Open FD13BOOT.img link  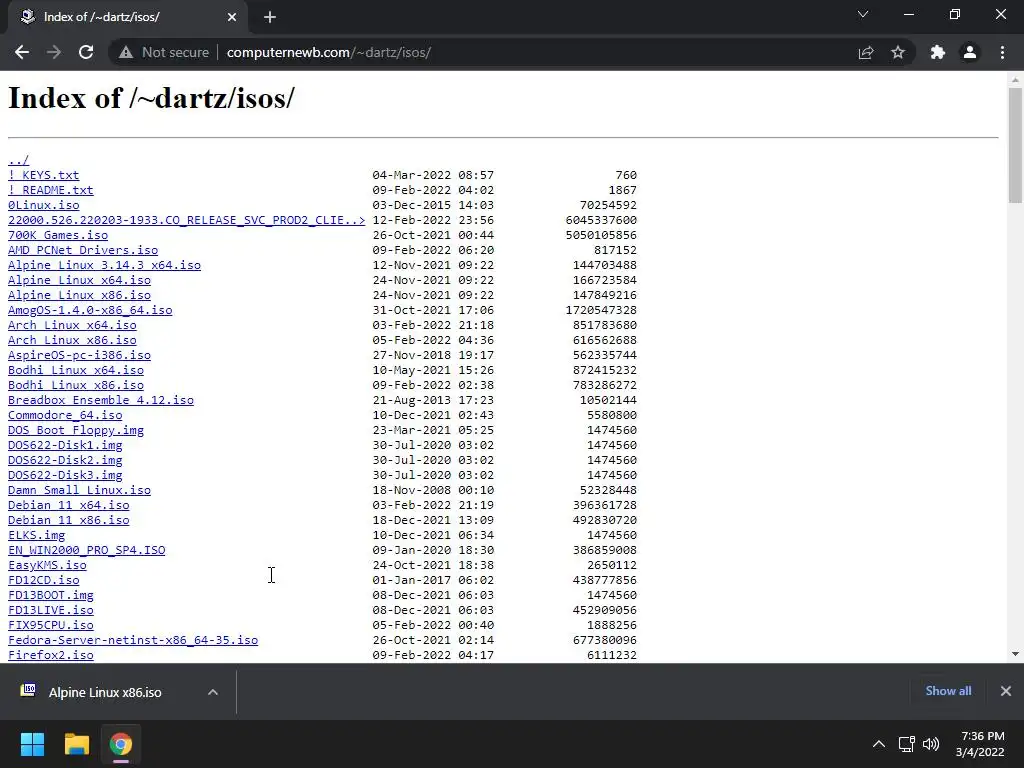(51, 596)
